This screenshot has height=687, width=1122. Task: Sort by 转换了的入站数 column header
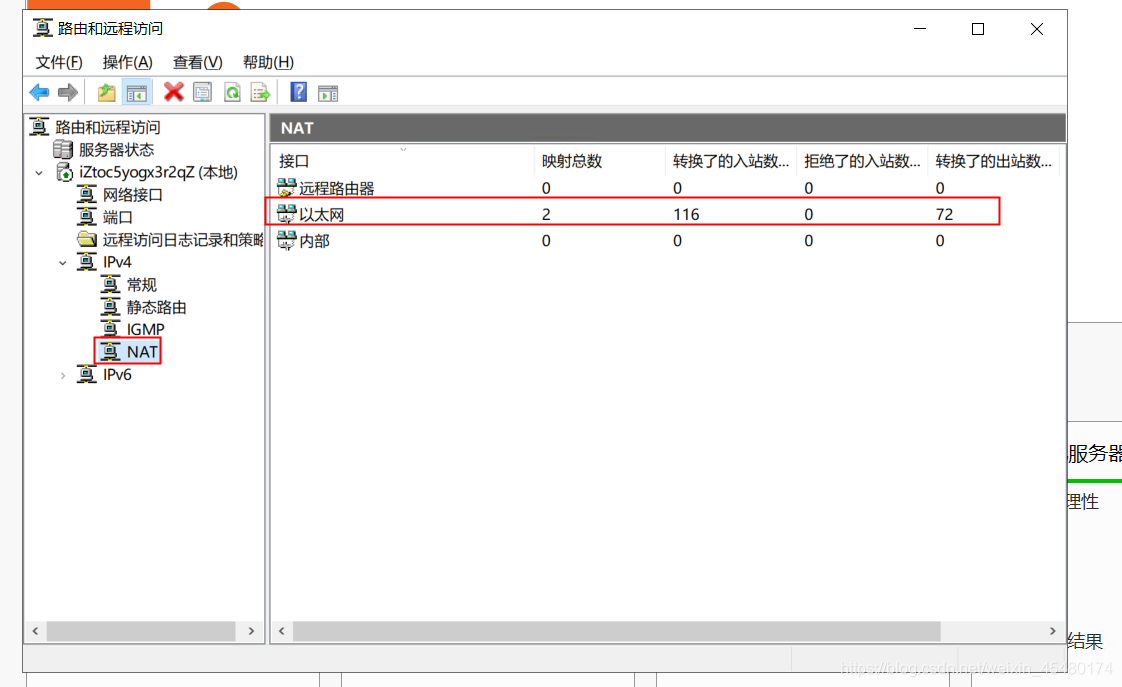click(731, 161)
